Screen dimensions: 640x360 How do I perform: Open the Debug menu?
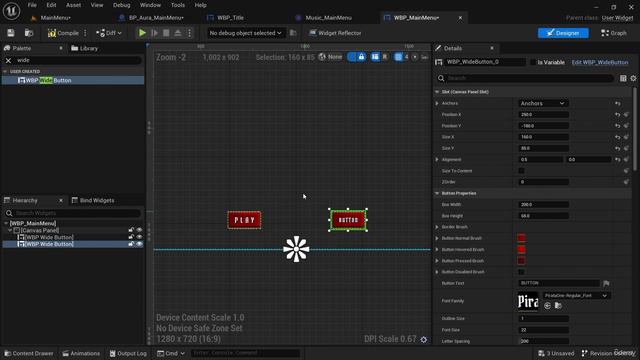[121, 5]
